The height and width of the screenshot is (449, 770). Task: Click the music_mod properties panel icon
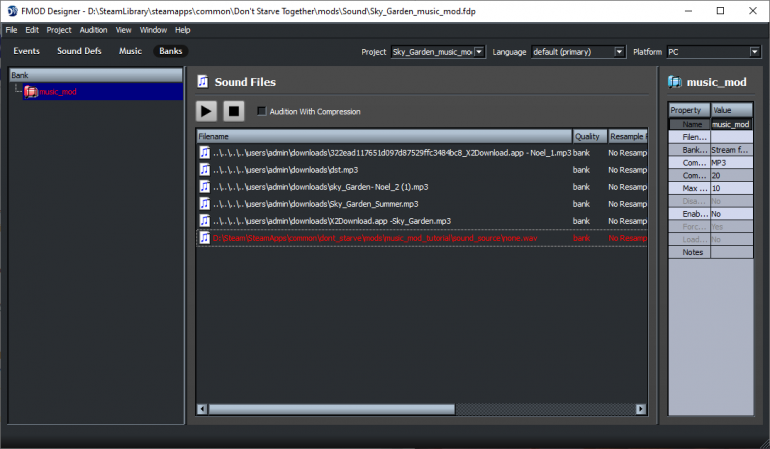click(675, 82)
